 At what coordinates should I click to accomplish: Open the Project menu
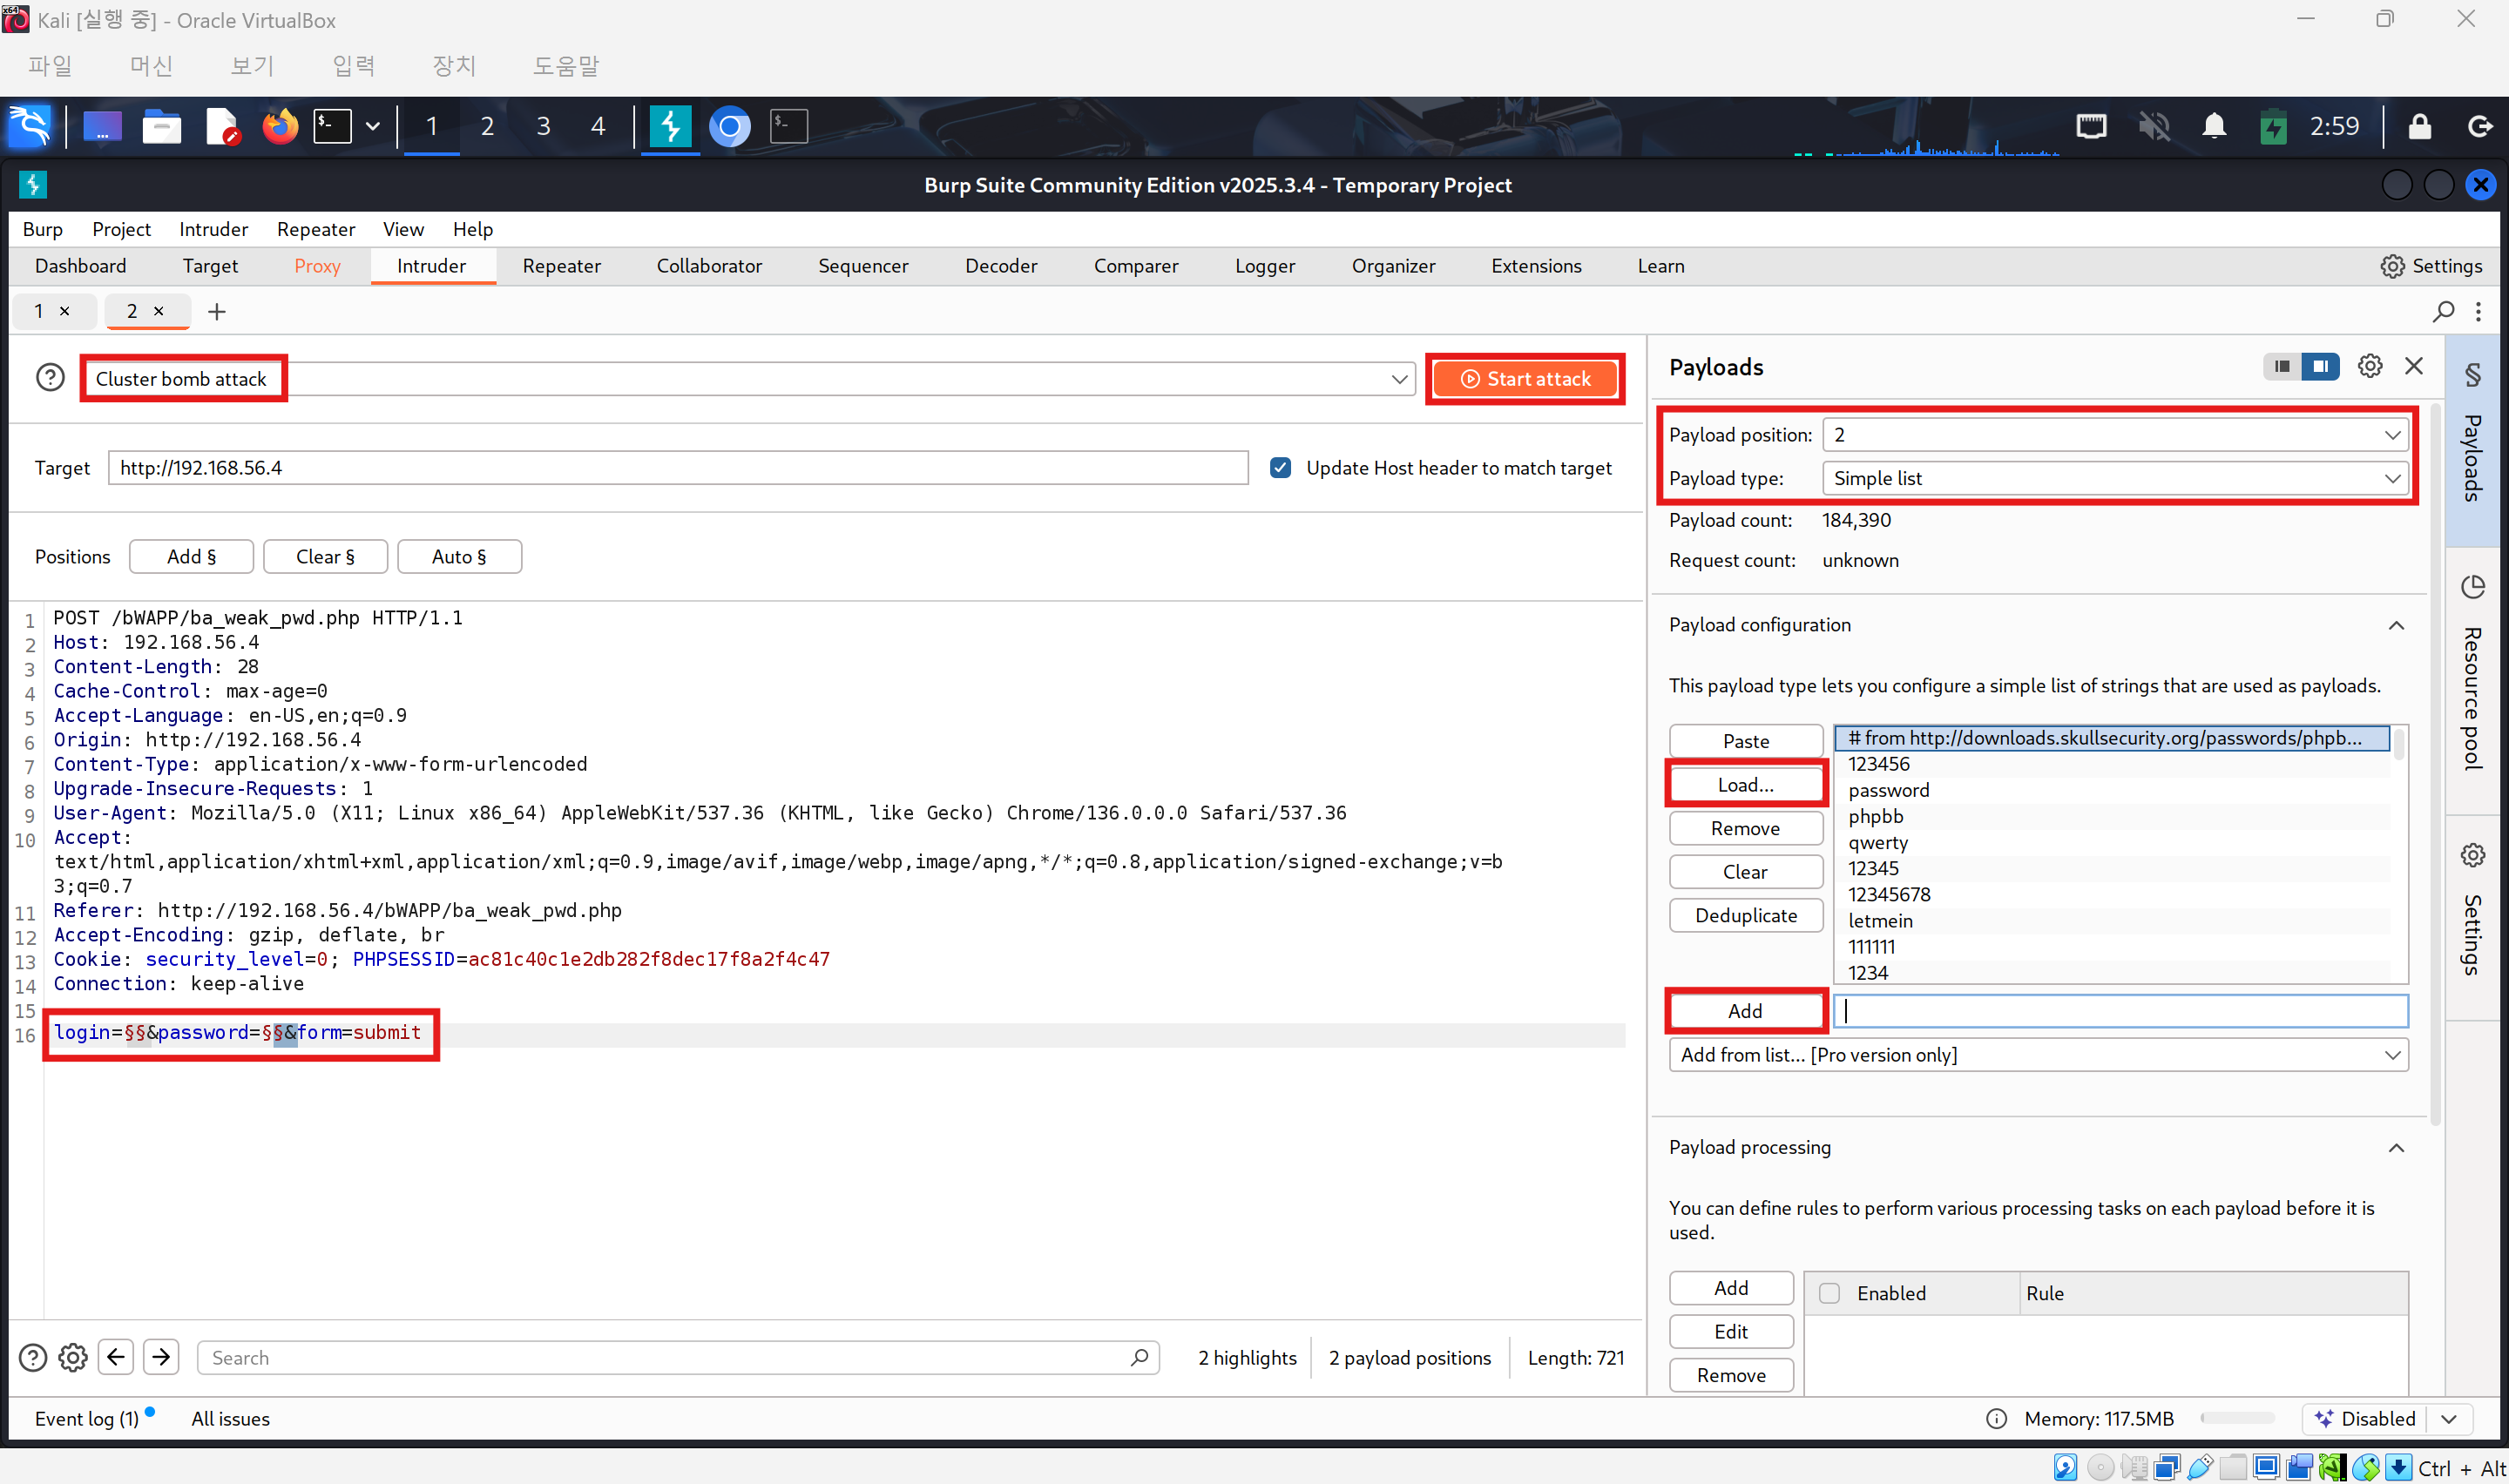point(121,229)
